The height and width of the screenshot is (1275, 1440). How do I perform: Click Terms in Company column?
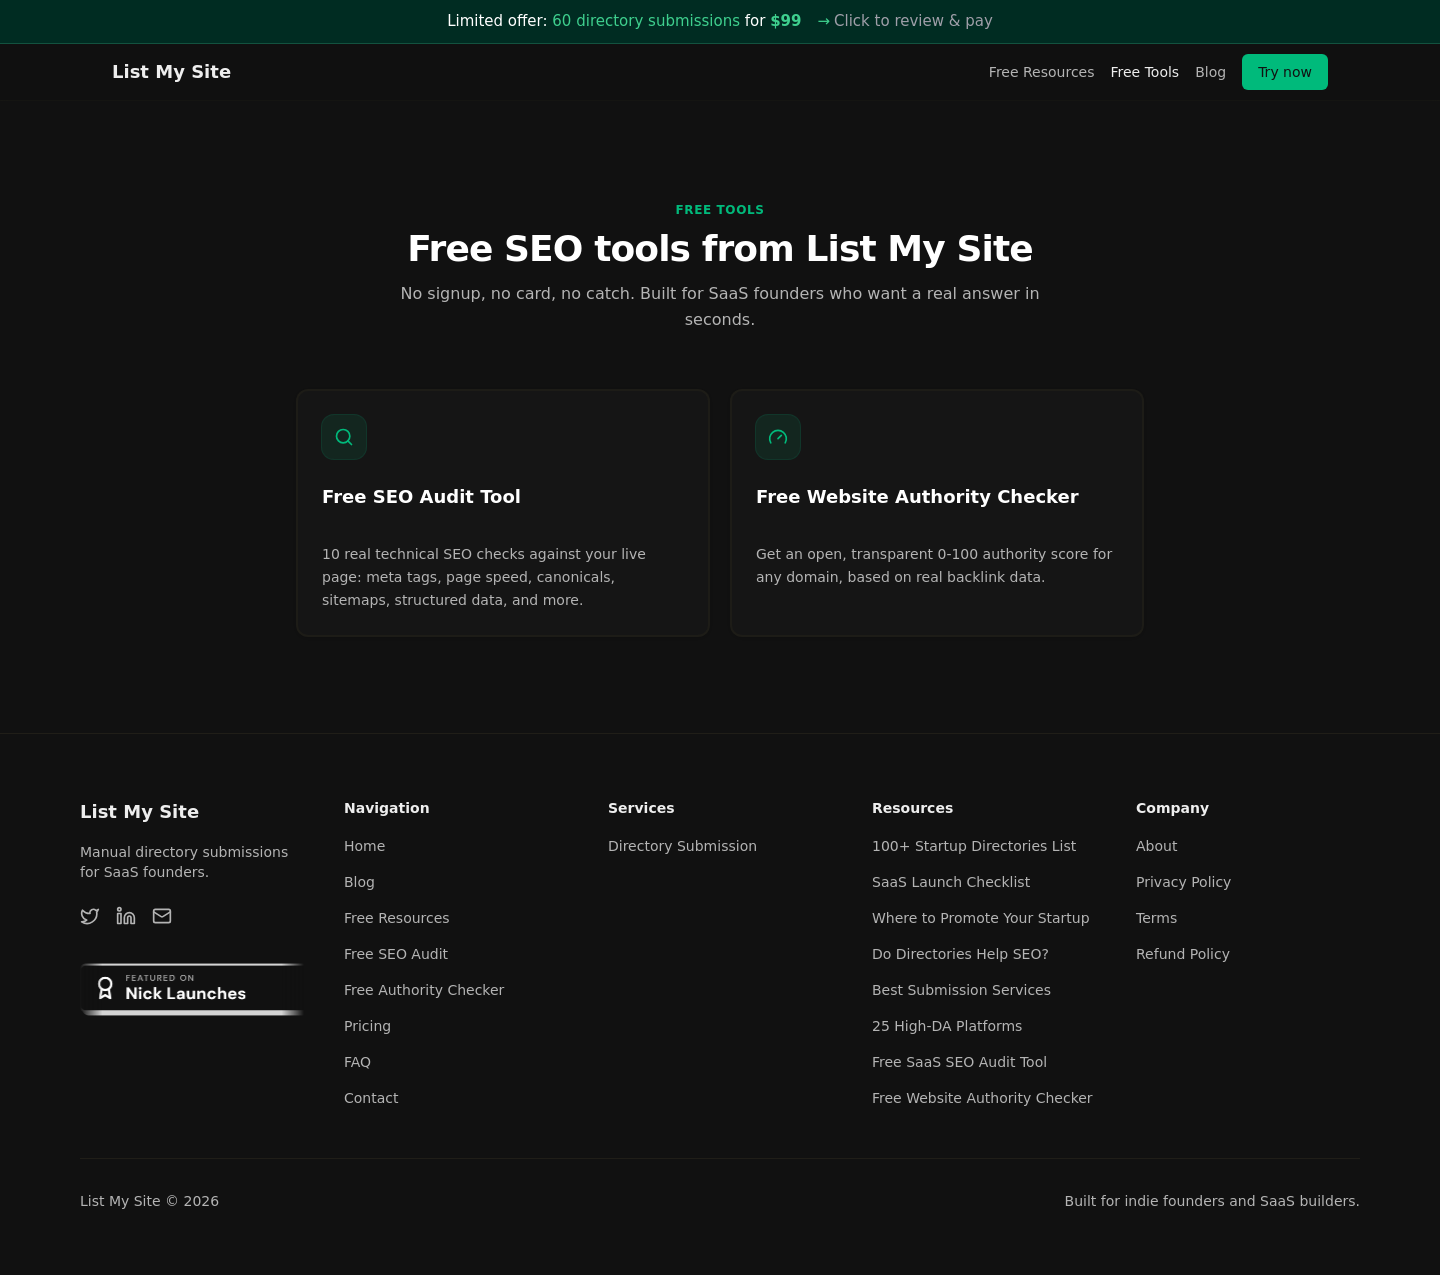click(x=1156, y=918)
